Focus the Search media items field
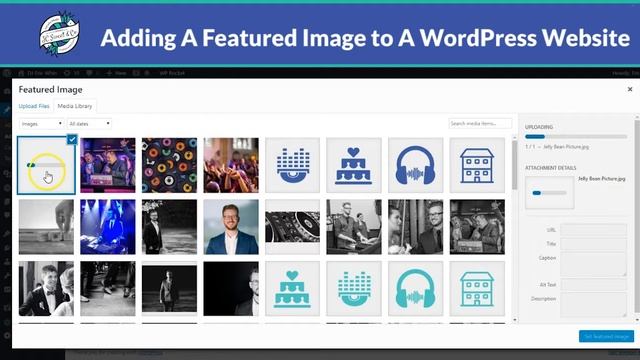640x360 pixels. (x=480, y=123)
